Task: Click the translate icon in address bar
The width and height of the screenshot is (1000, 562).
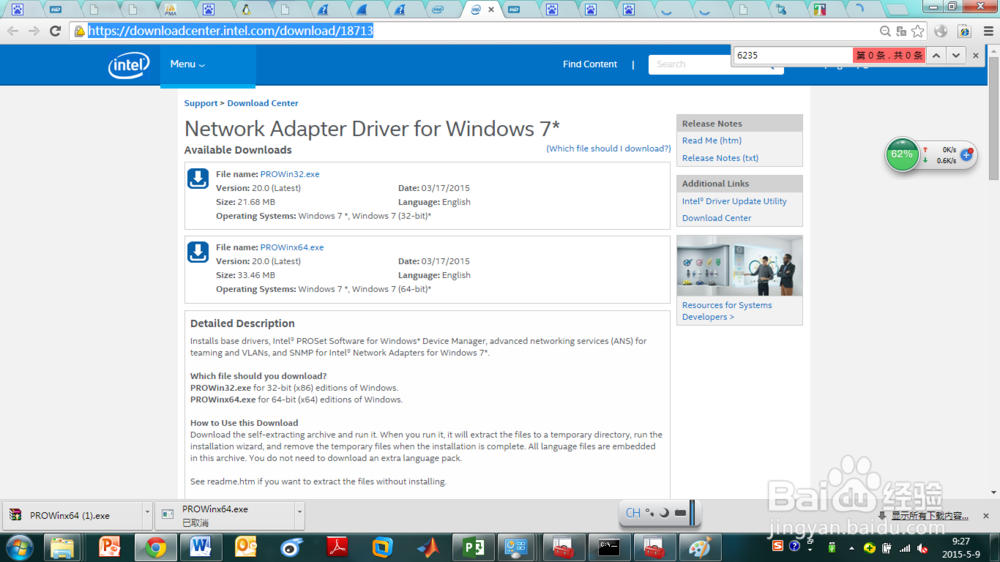Action: (x=901, y=31)
